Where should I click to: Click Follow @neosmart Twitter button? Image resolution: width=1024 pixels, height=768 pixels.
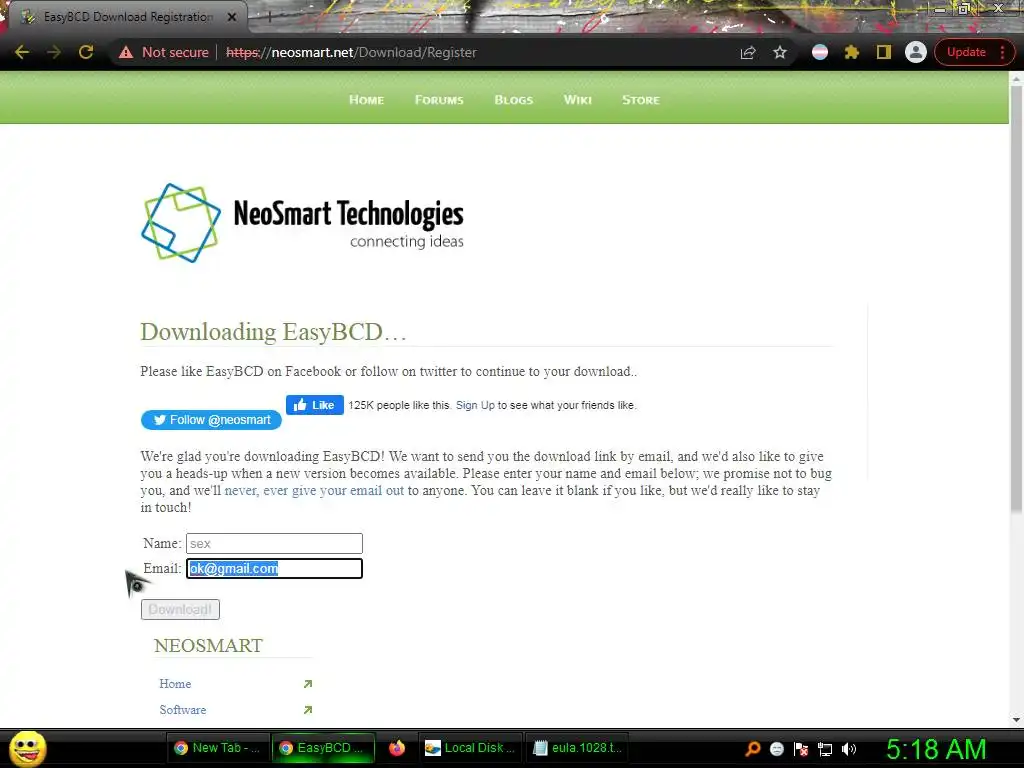click(x=211, y=420)
